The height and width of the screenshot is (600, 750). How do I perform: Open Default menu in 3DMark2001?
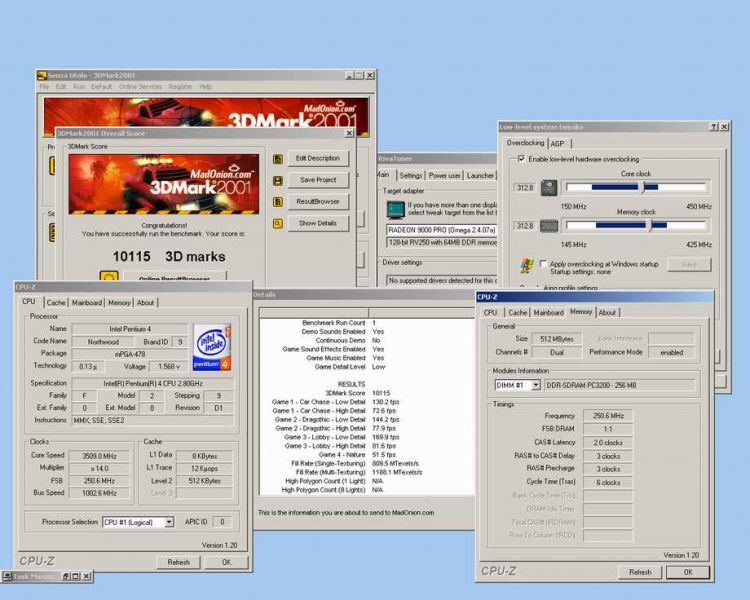pos(101,87)
